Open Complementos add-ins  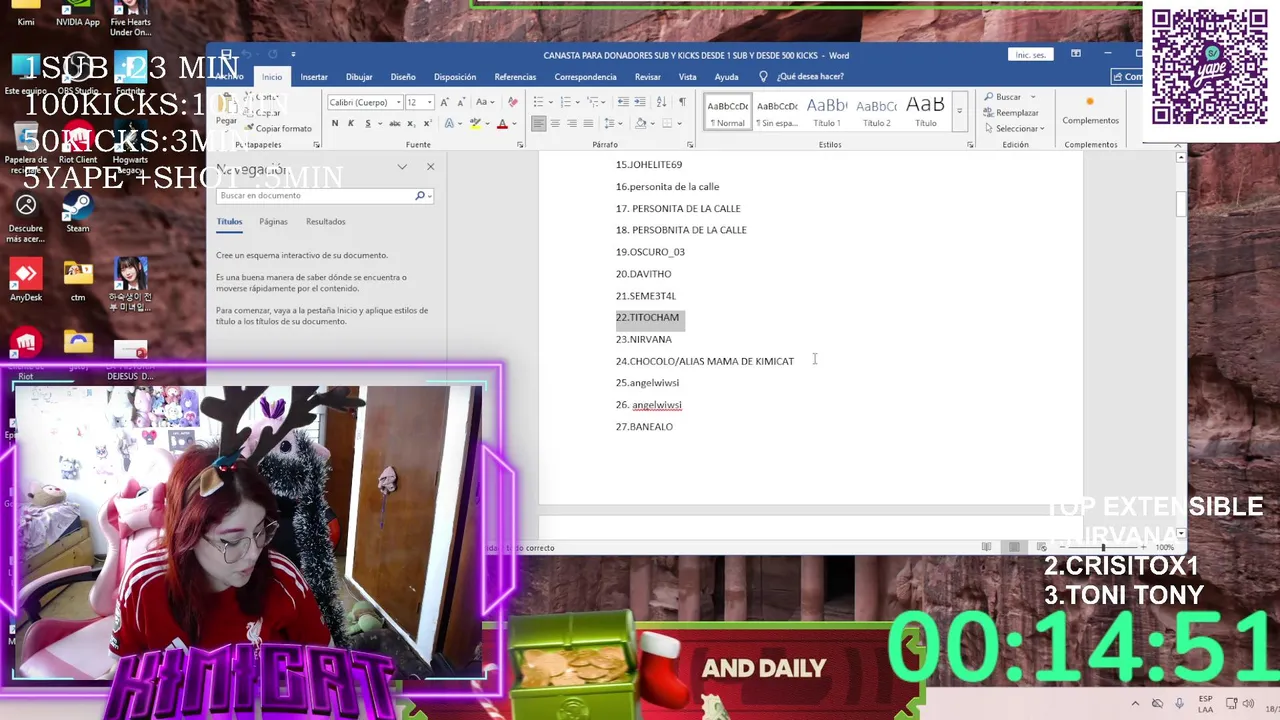click(1090, 110)
